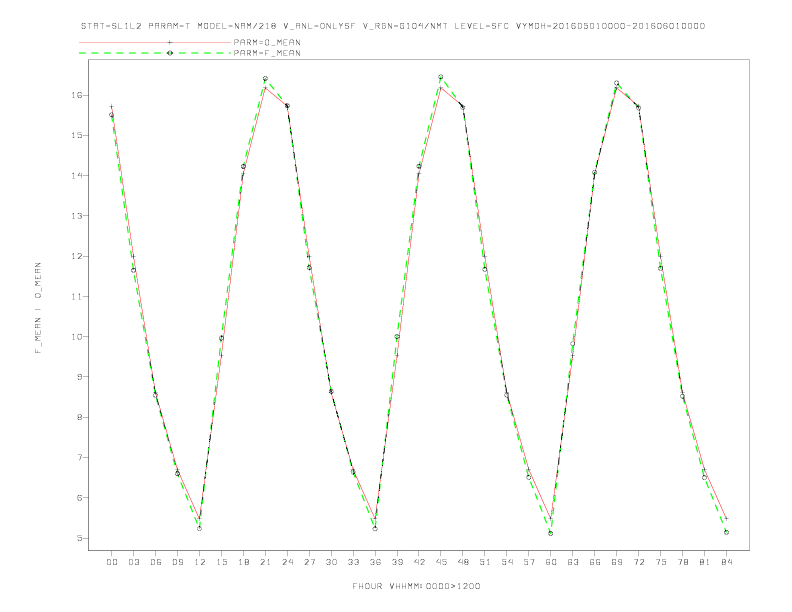Screen dimensions: 792x612
Task: Click the y-axis tick label 11
Action: coord(77,296)
